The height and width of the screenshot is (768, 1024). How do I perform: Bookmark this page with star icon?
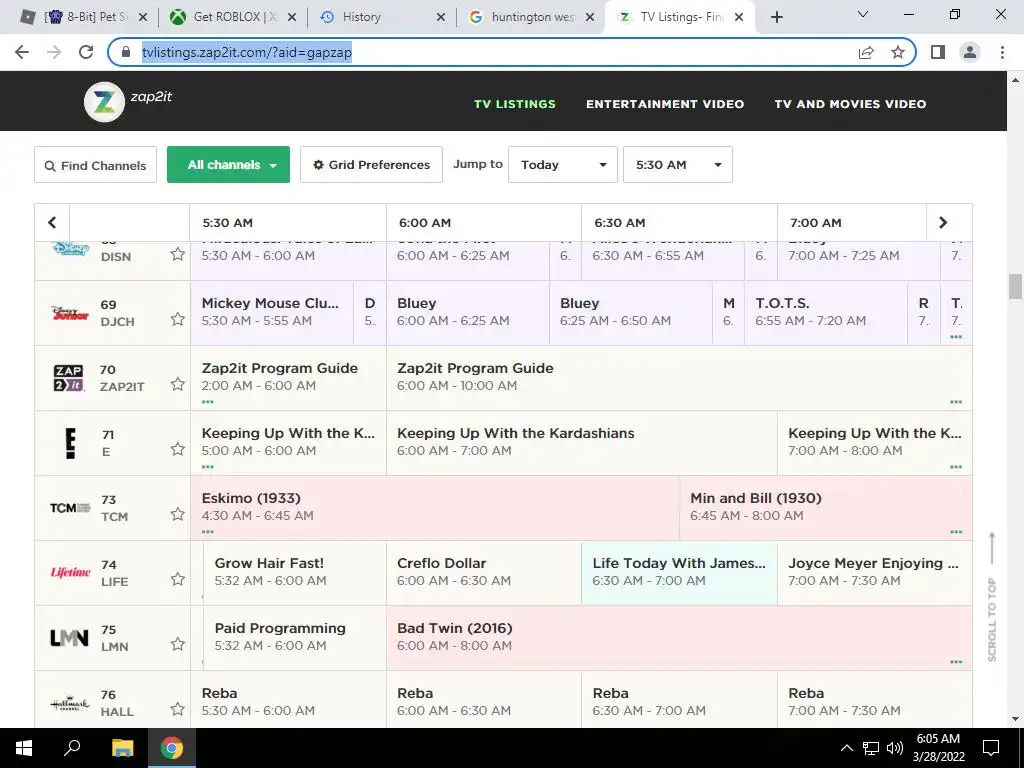(x=898, y=52)
